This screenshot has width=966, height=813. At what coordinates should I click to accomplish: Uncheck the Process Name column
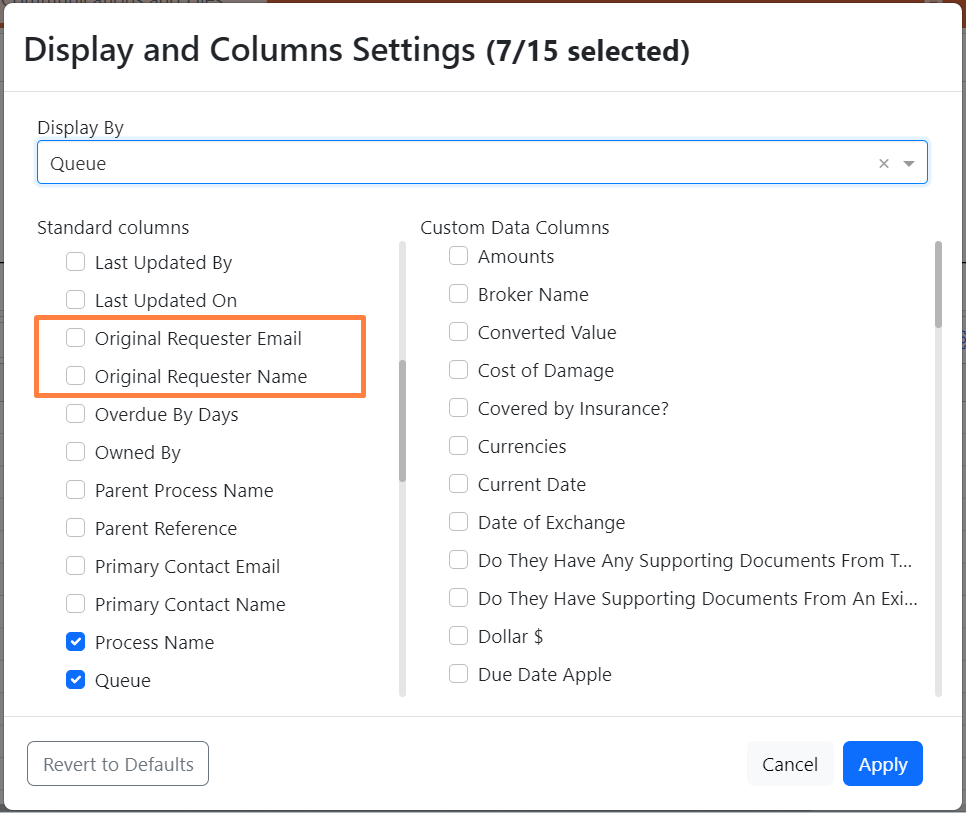coord(76,642)
